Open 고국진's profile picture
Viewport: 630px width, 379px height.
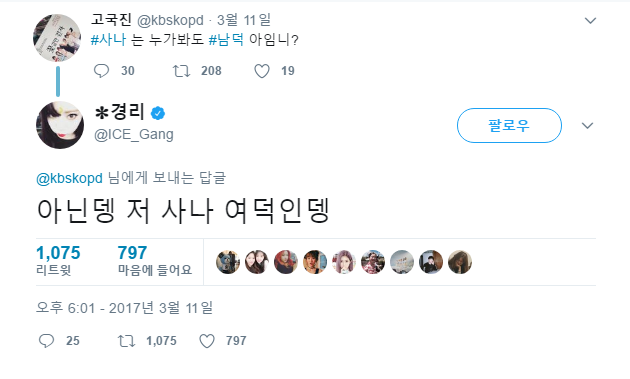(57, 38)
